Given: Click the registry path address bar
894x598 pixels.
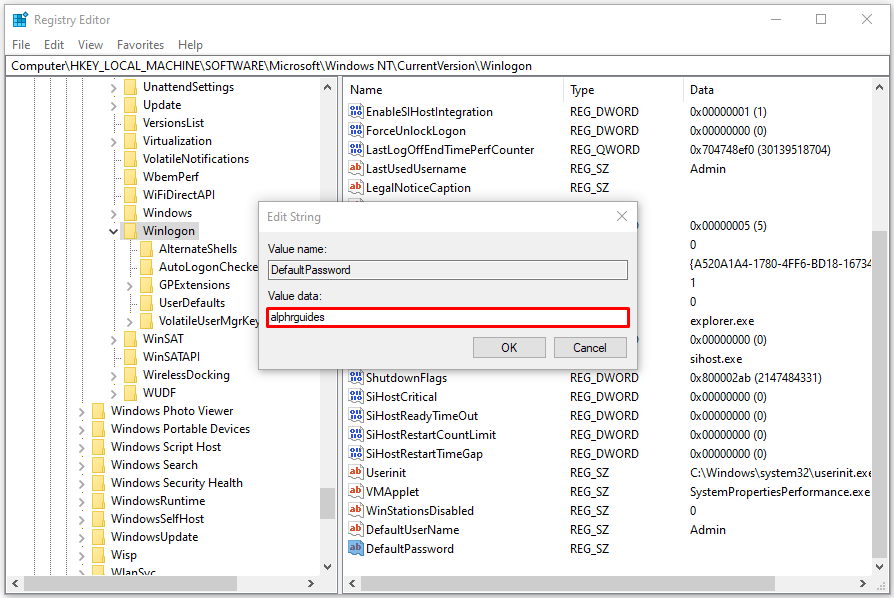Looking at the screenshot, I should (x=447, y=66).
